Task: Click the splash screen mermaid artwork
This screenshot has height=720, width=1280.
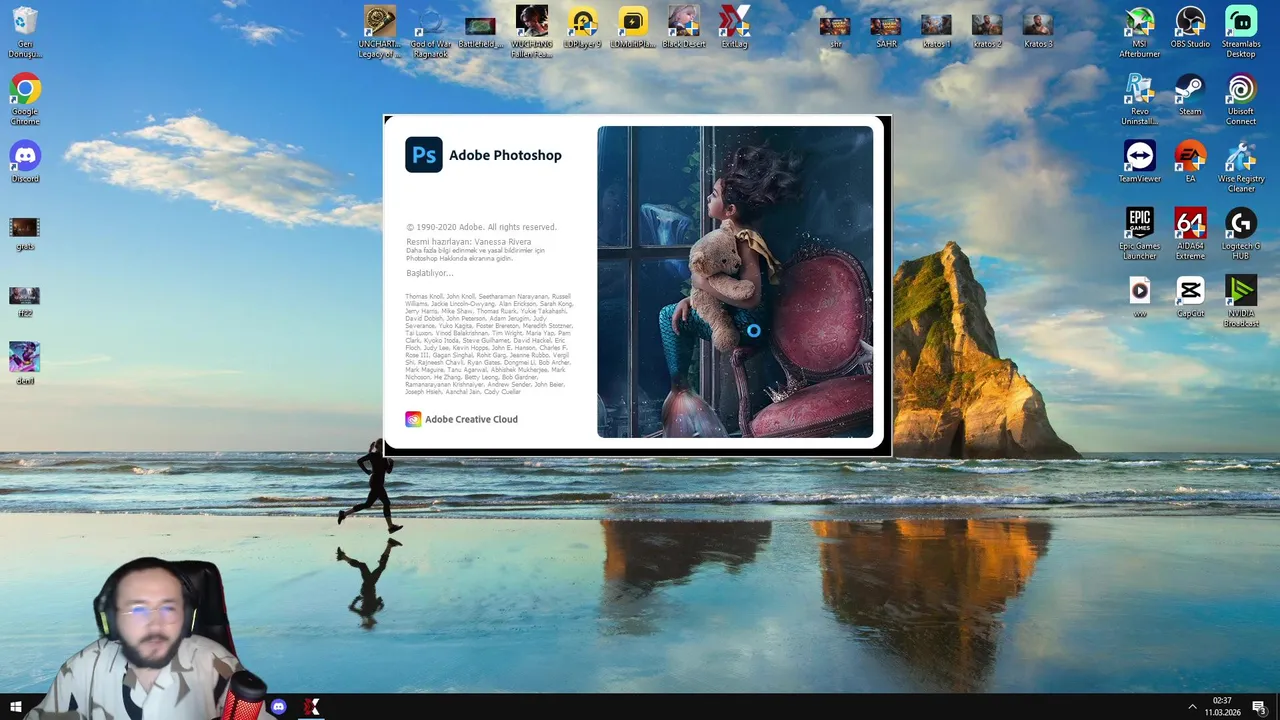Action: (735, 282)
